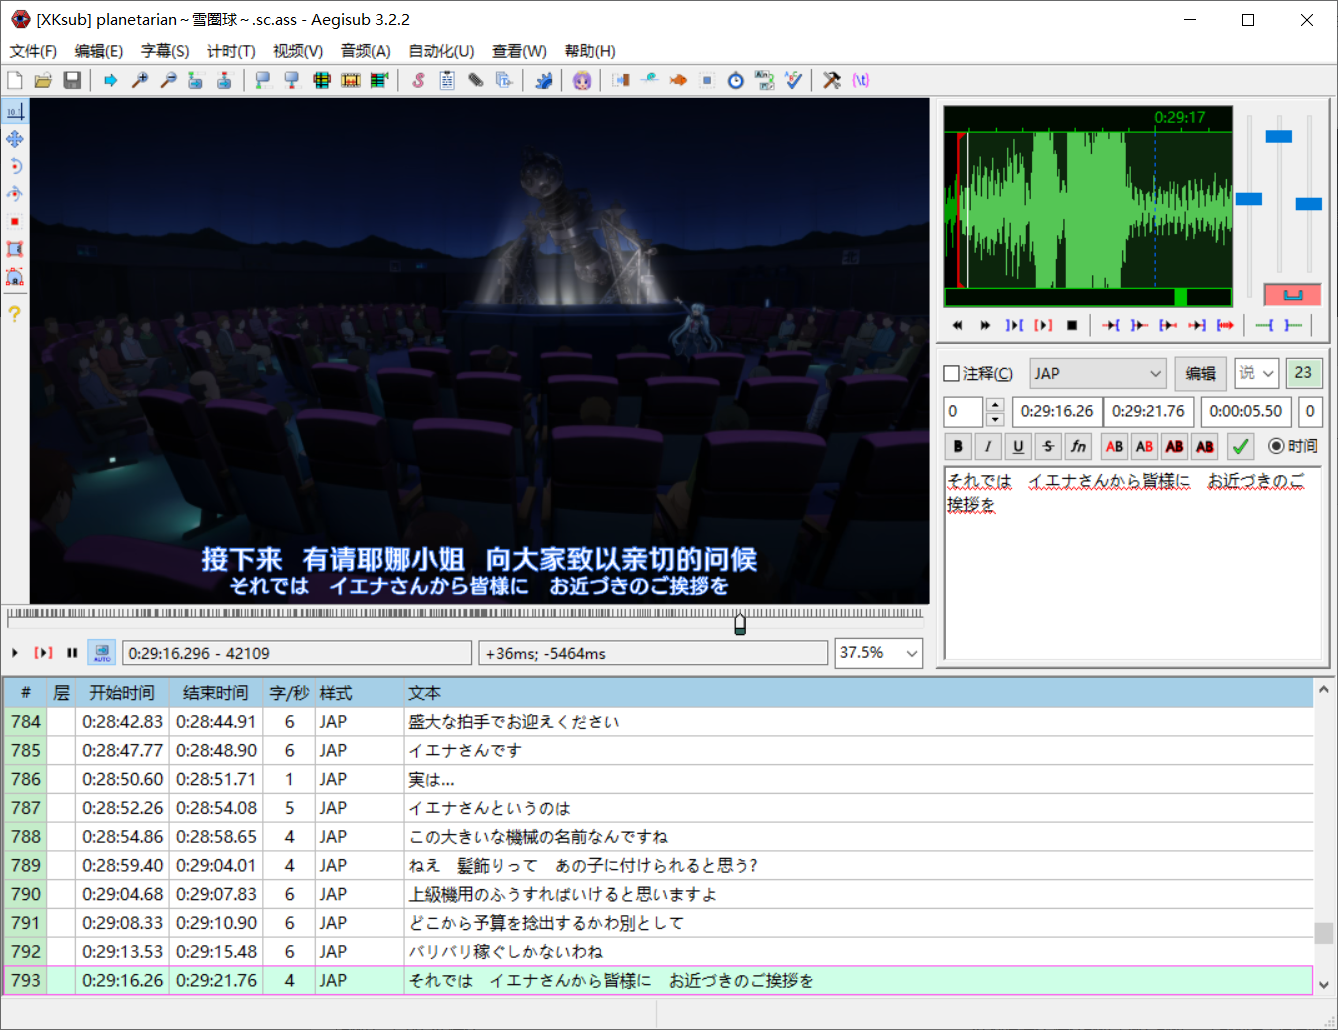The height and width of the screenshot is (1030, 1338).
Task: Open the 音频(A) menu
Action: point(366,51)
